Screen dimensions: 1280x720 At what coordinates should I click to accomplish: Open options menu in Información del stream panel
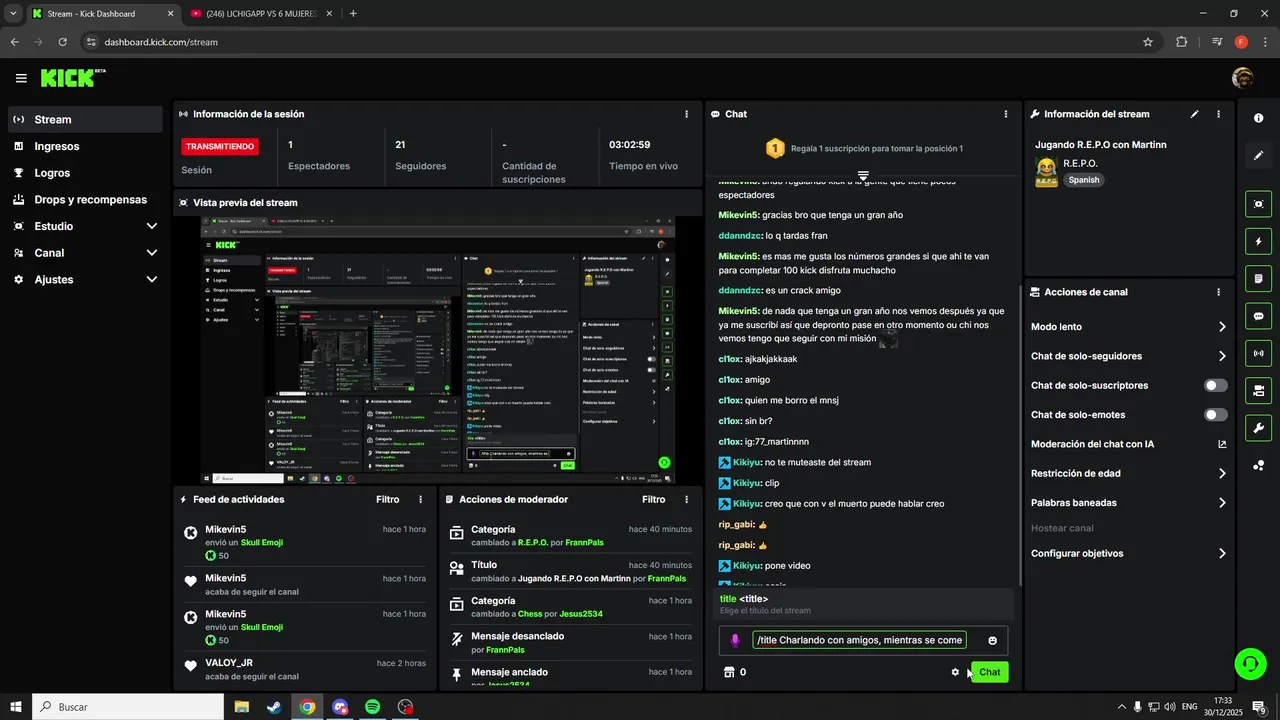(x=1218, y=114)
